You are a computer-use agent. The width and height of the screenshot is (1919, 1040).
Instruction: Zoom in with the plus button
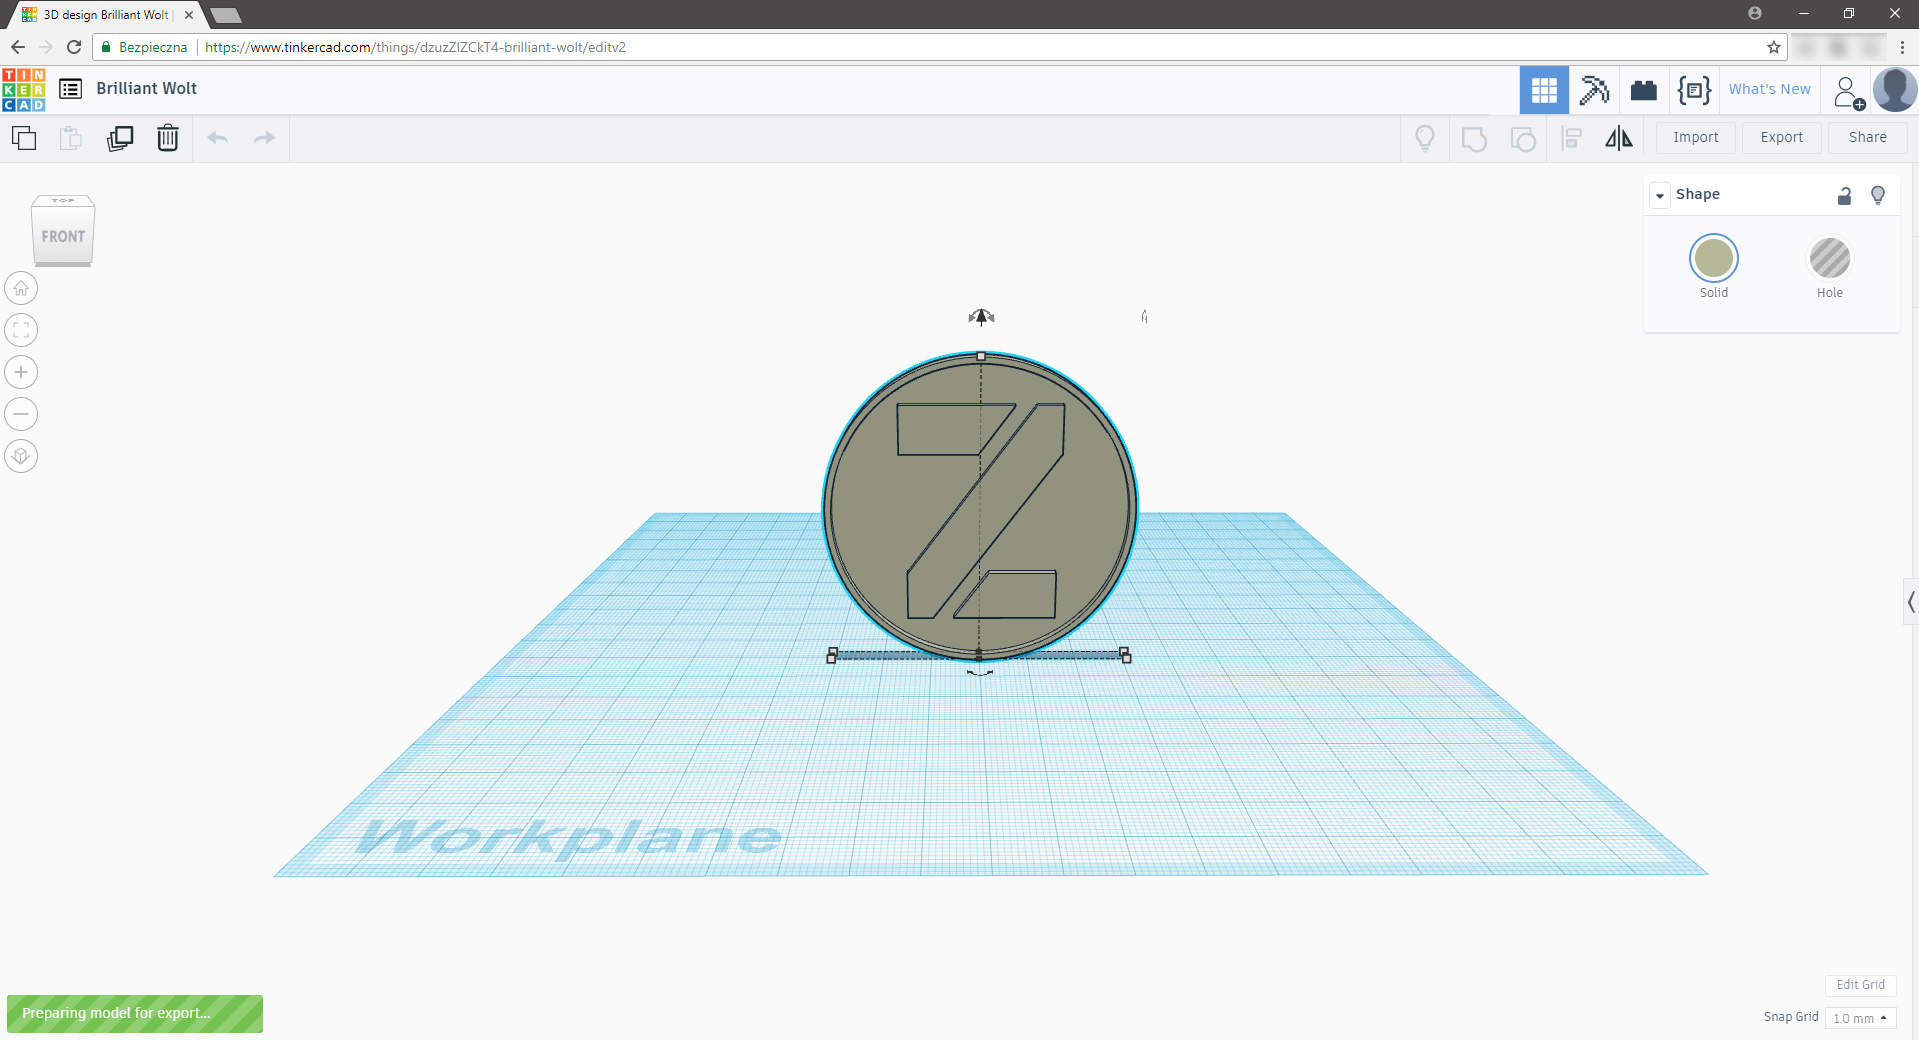coord(21,372)
